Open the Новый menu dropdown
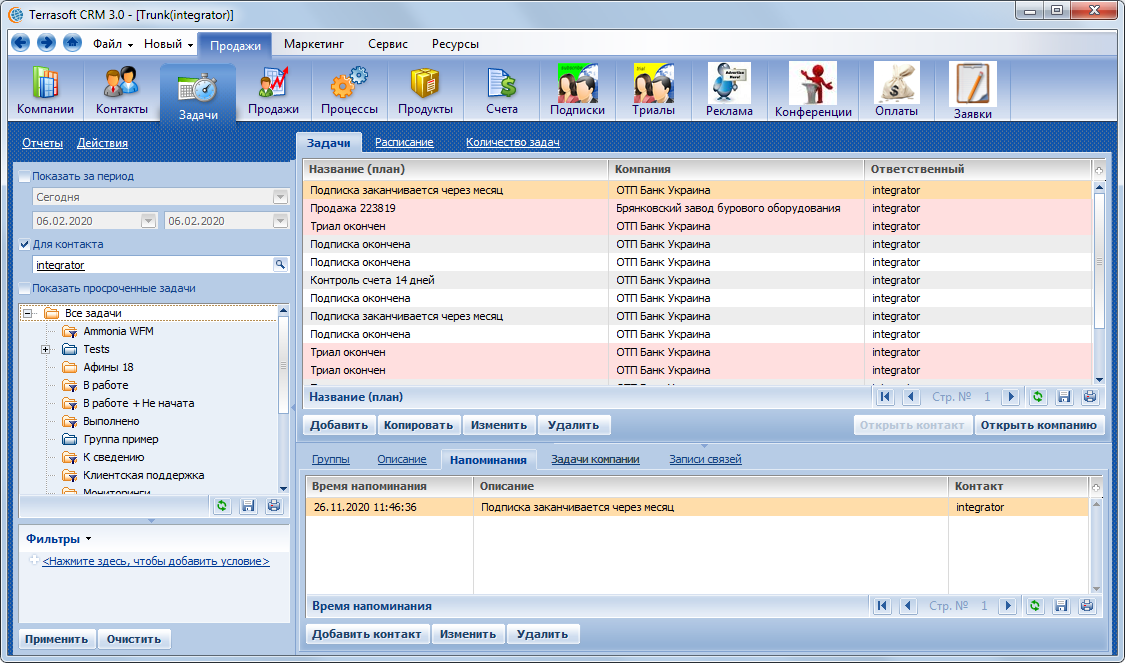The width and height of the screenshot is (1125, 663). [x=169, y=44]
